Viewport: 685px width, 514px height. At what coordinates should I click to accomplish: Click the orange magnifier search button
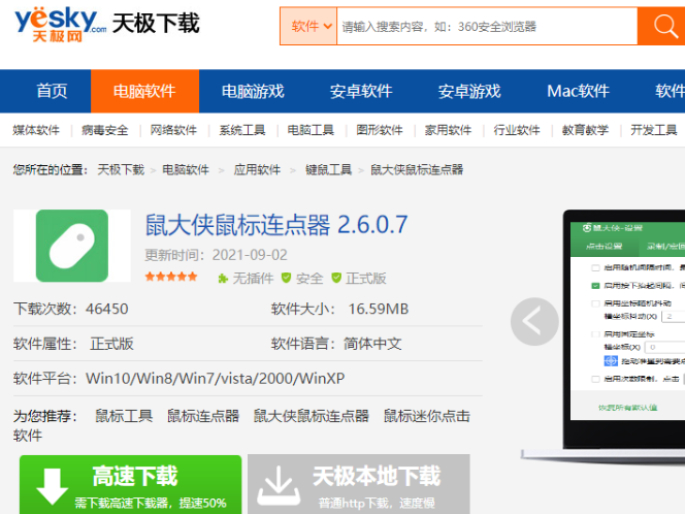click(663, 26)
